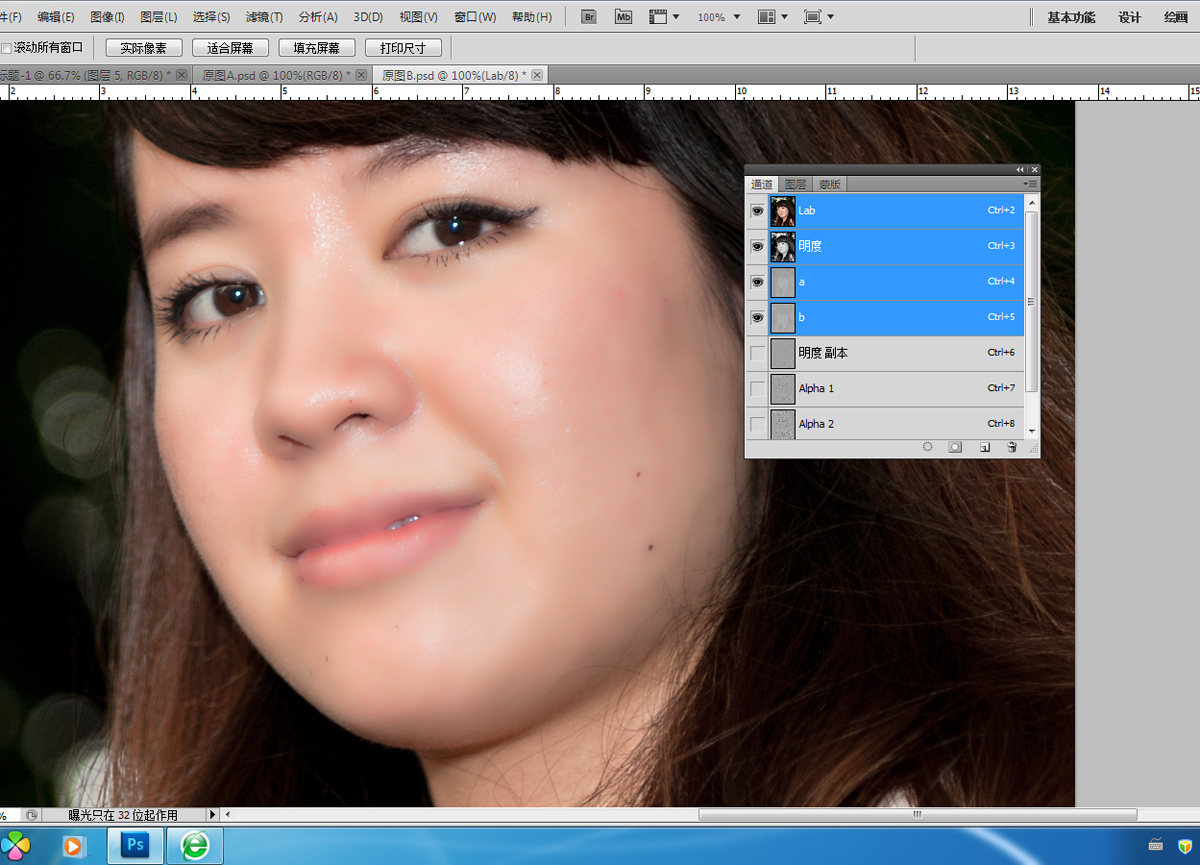Select the 明度 副本 channel thumbnail
This screenshot has height=865, width=1200.
(x=783, y=353)
